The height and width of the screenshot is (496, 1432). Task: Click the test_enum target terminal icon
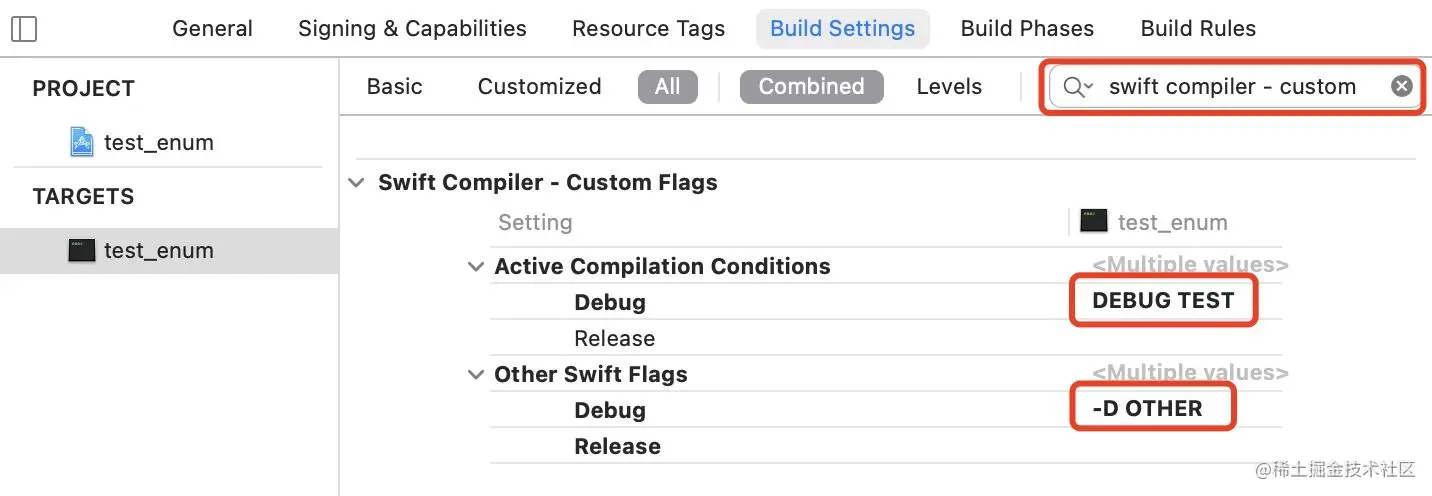[82, 250]
